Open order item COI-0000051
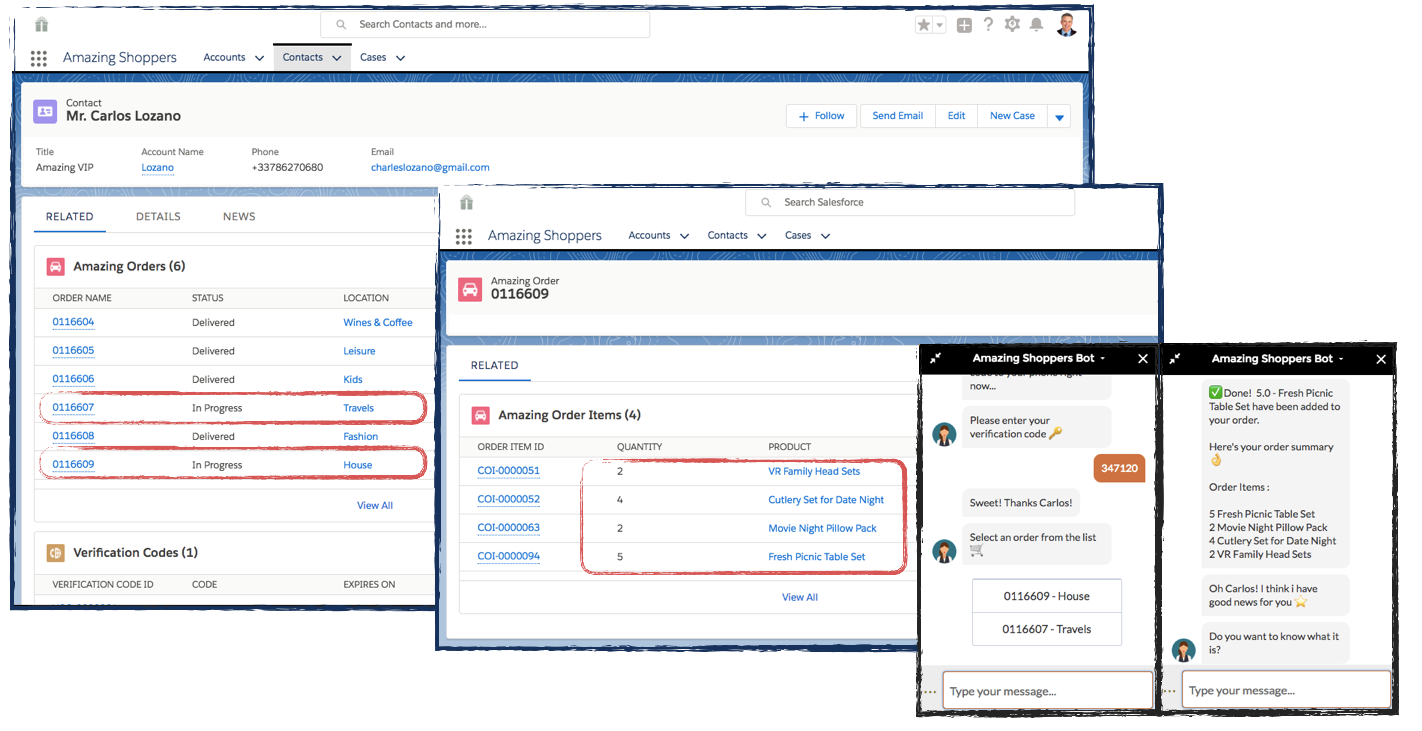Screen dimensions: 1422x731 click(508, 471)
